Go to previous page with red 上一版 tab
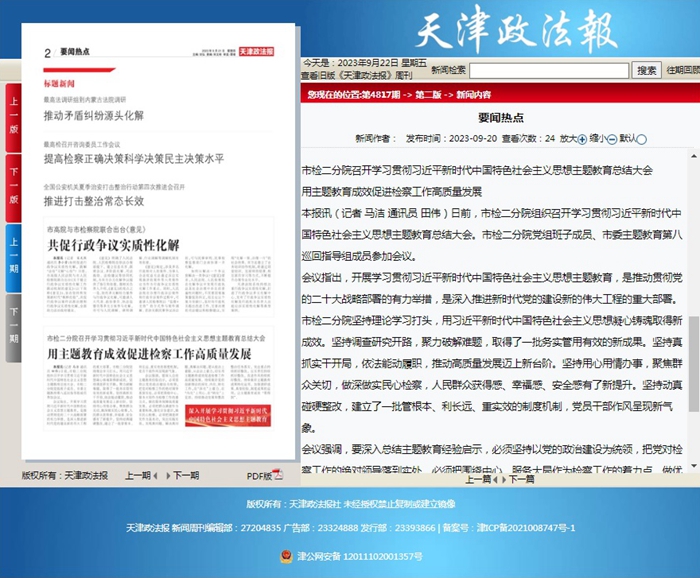This screenshot has width=700, height=578. [13, 117]
